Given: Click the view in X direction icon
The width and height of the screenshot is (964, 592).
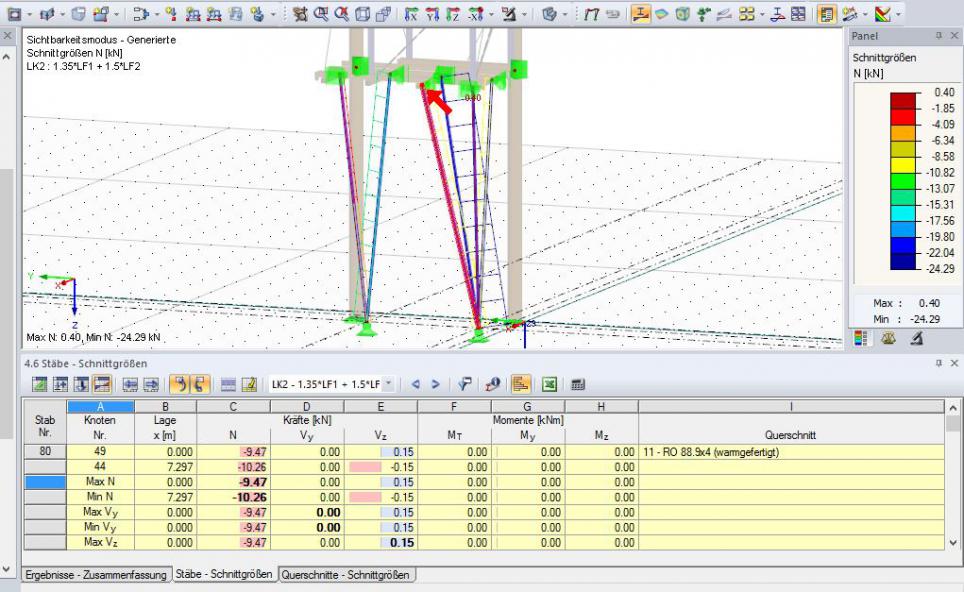Looking at the screenshot, I should 411,14.
